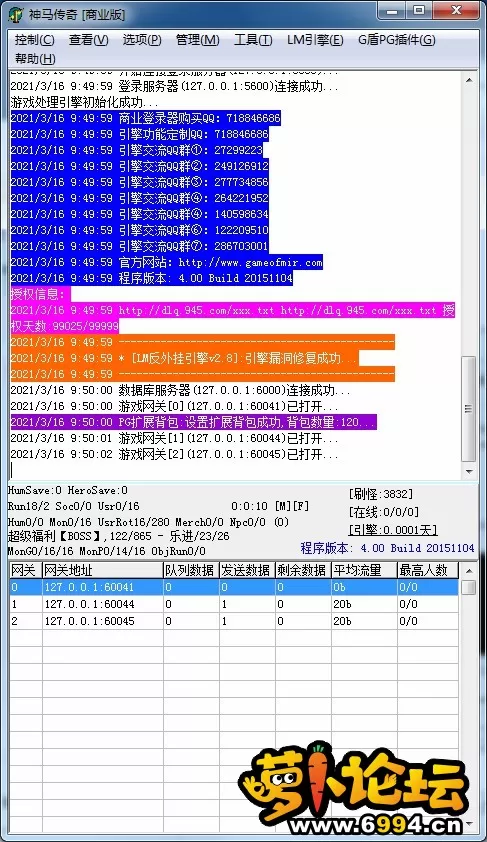Viewport: 487px width, 842px height.
Task: Click the log pane scrollbar thumb
Action: tap(469, 409)
